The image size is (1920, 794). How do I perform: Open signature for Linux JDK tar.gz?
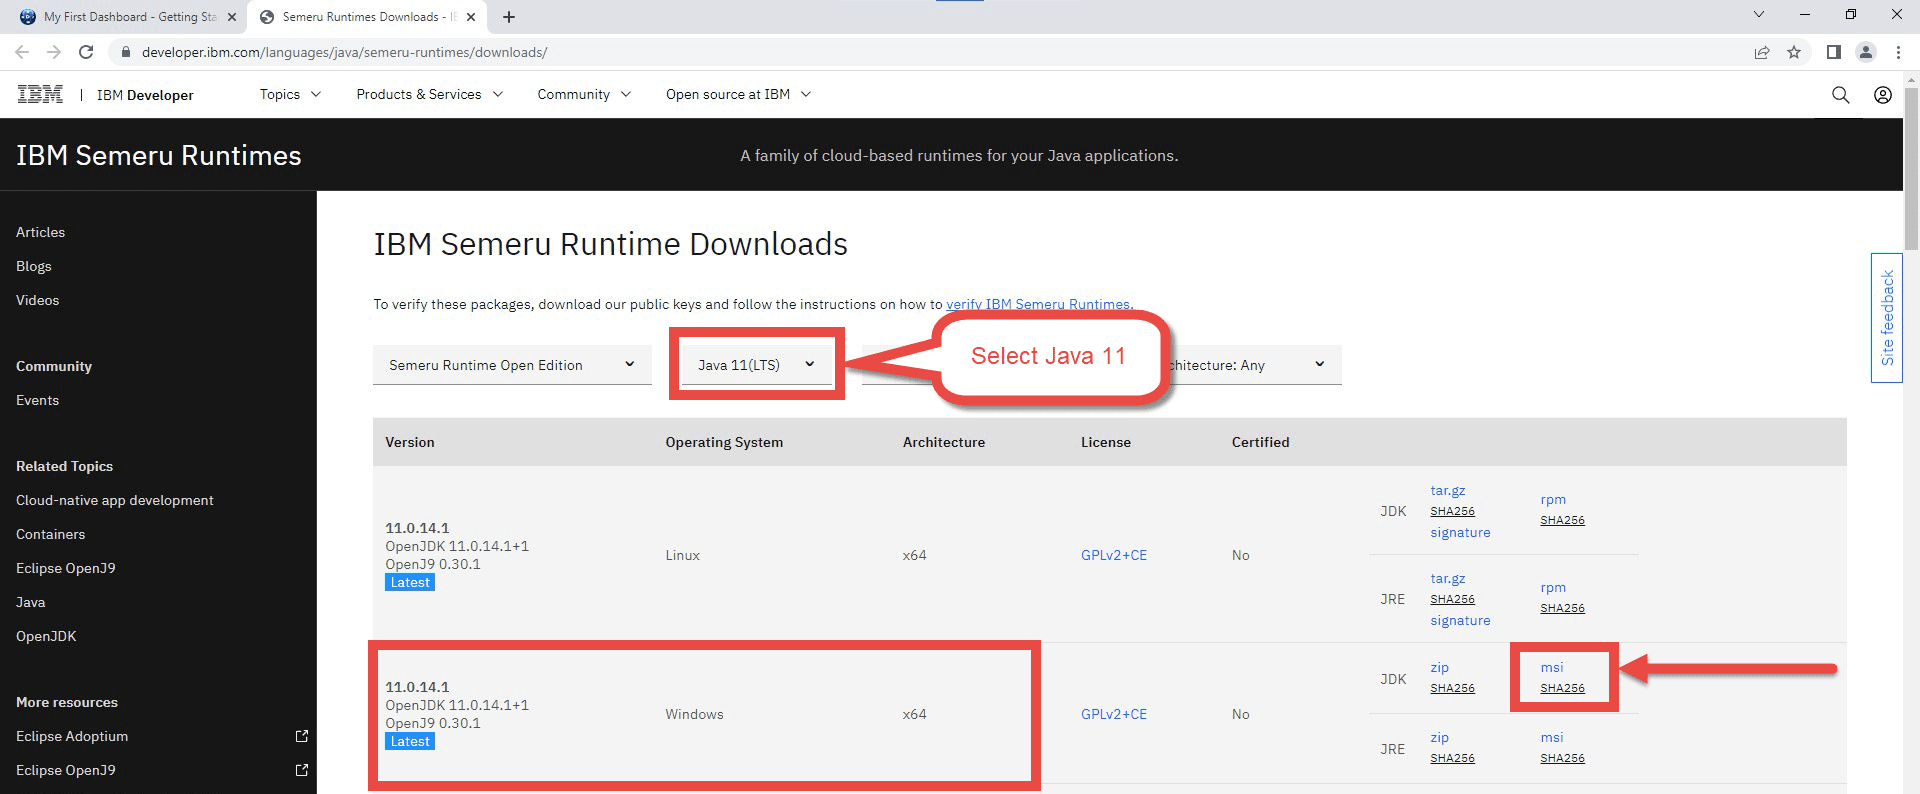1460,533
